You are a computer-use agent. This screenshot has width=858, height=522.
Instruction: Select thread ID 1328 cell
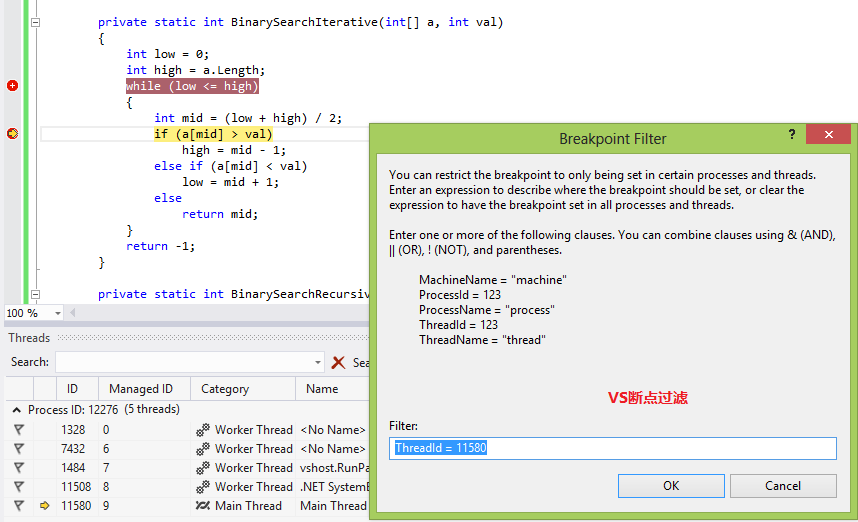(73, 430)
